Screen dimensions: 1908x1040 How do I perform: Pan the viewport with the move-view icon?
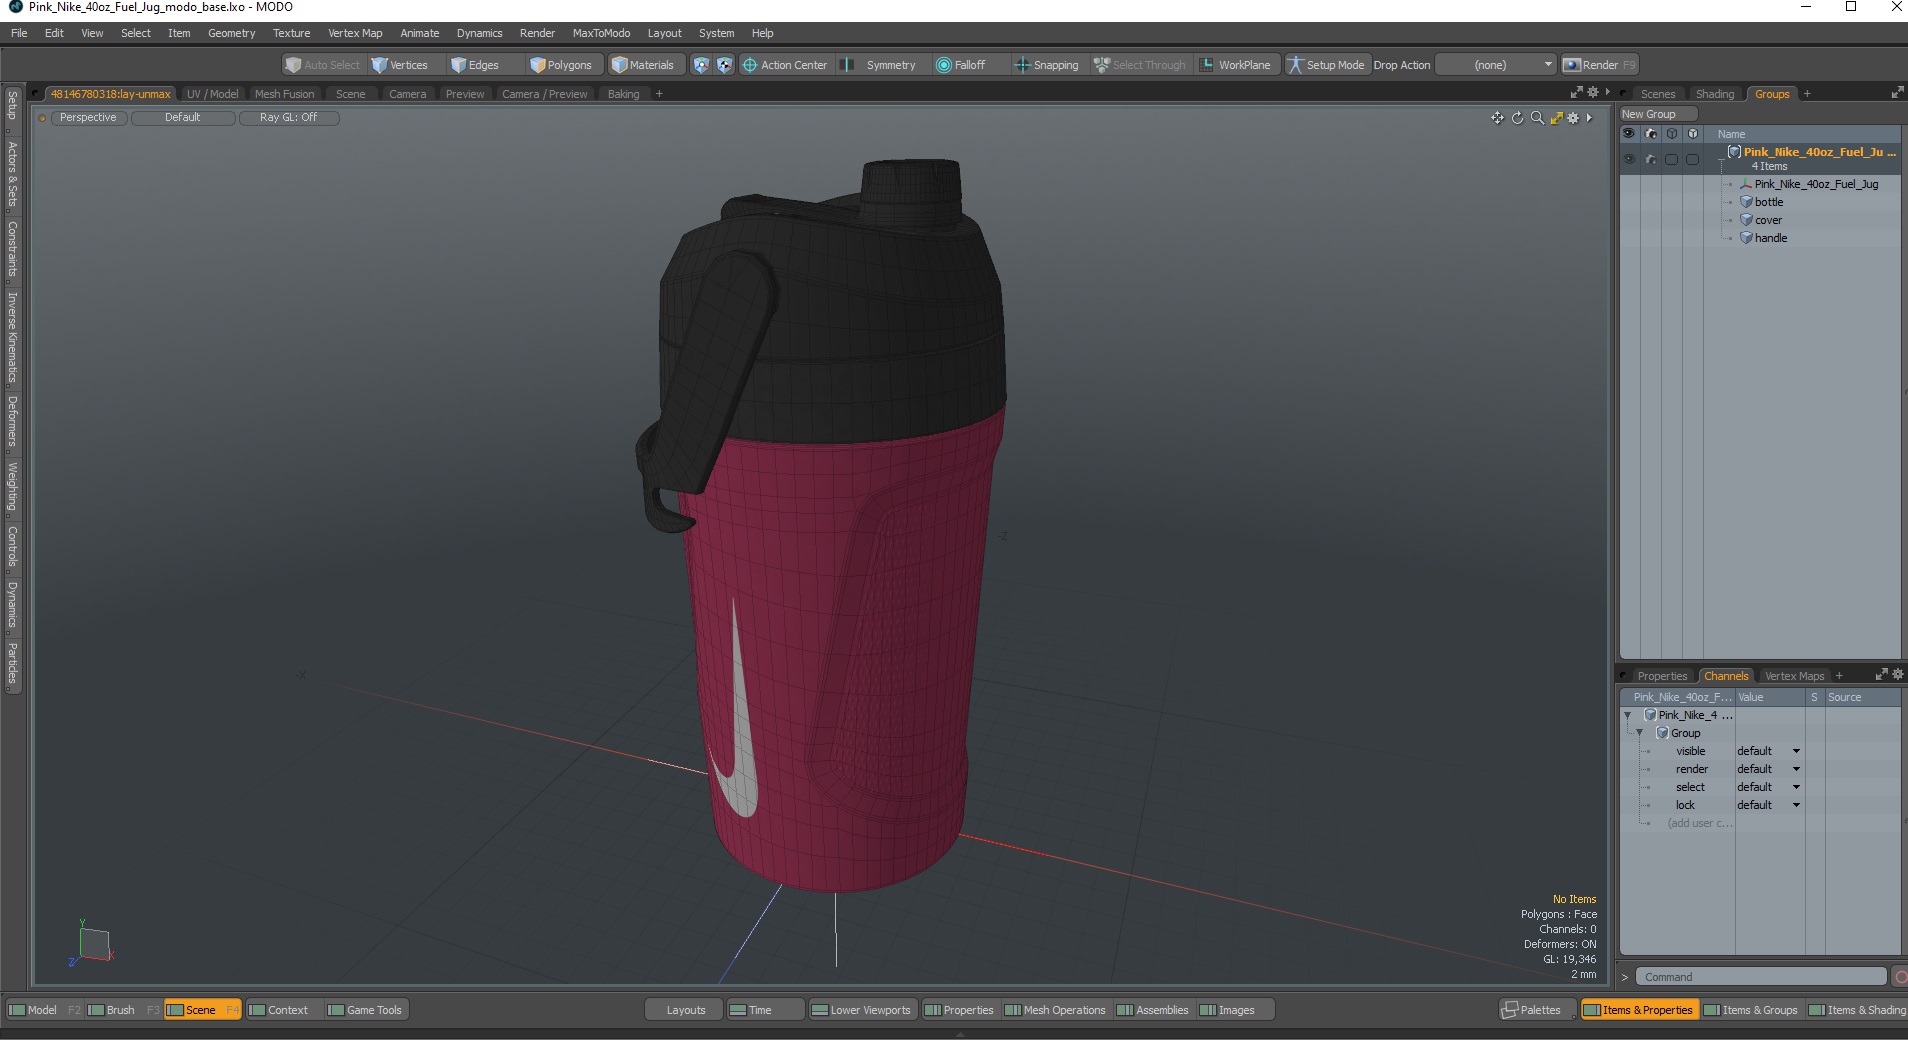[1497, 118]
